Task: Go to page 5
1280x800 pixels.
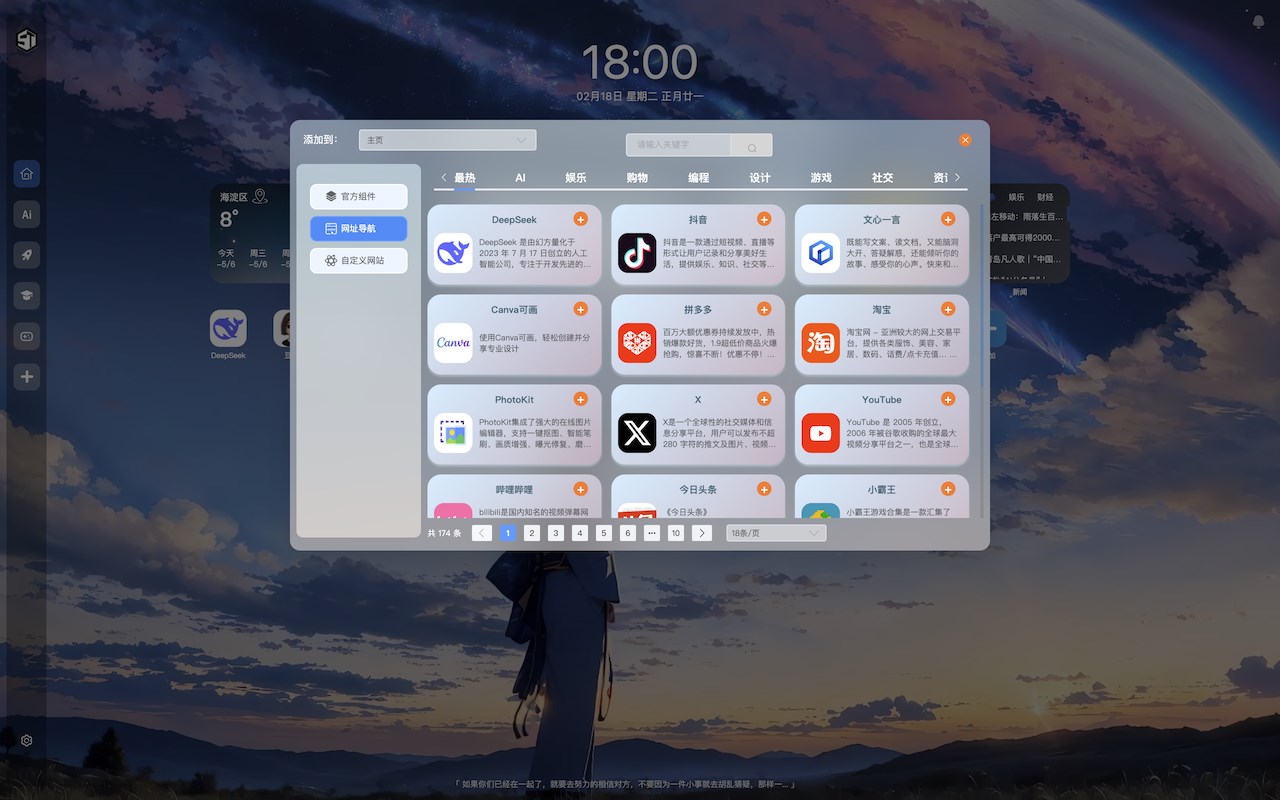Action: coord(604,533)
